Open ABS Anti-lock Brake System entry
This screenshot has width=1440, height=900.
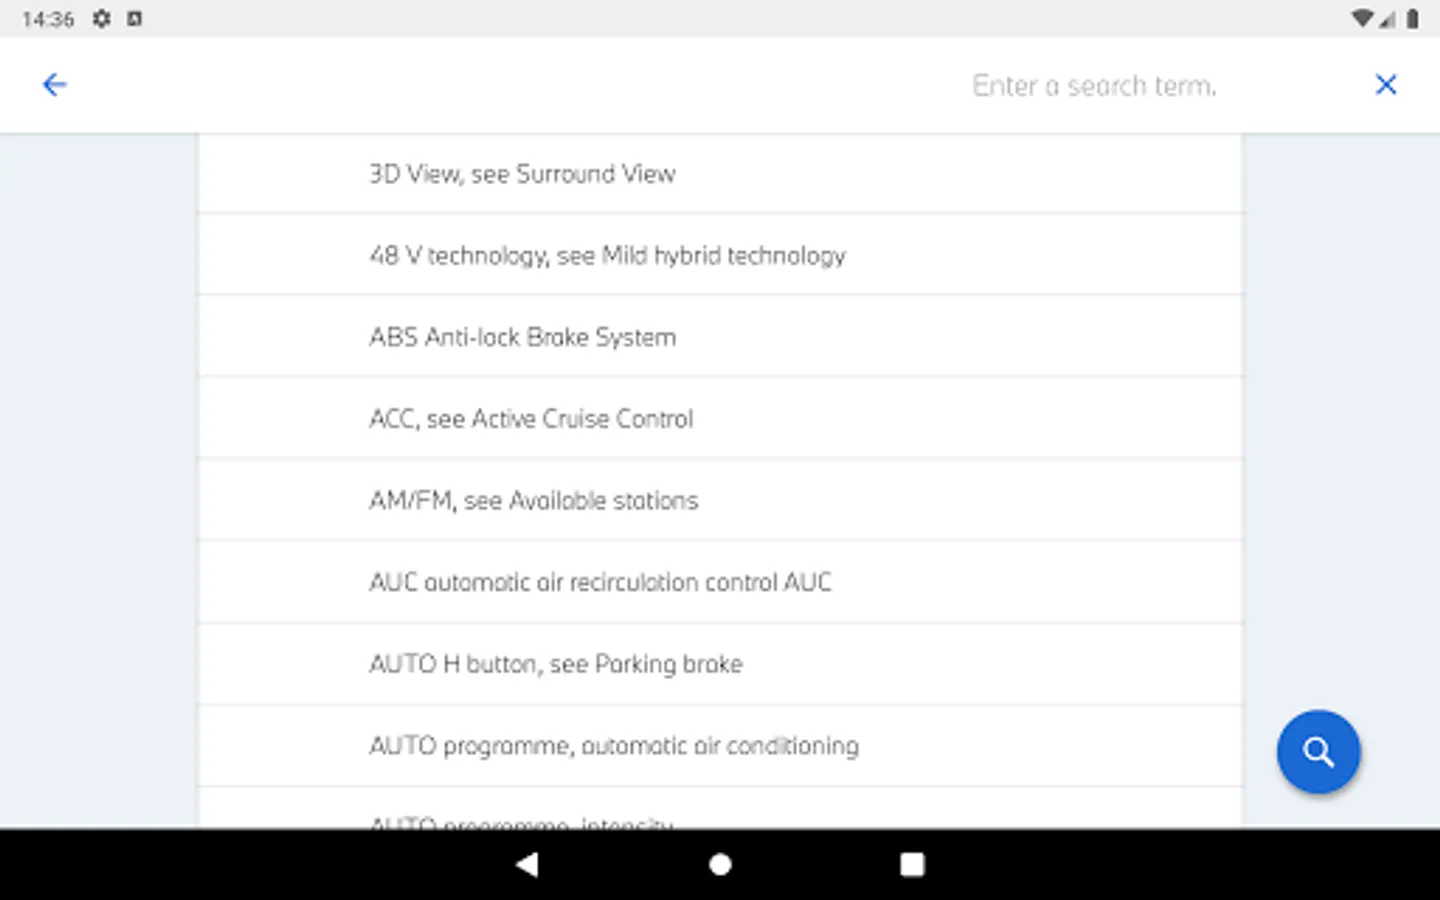(522, 338)
